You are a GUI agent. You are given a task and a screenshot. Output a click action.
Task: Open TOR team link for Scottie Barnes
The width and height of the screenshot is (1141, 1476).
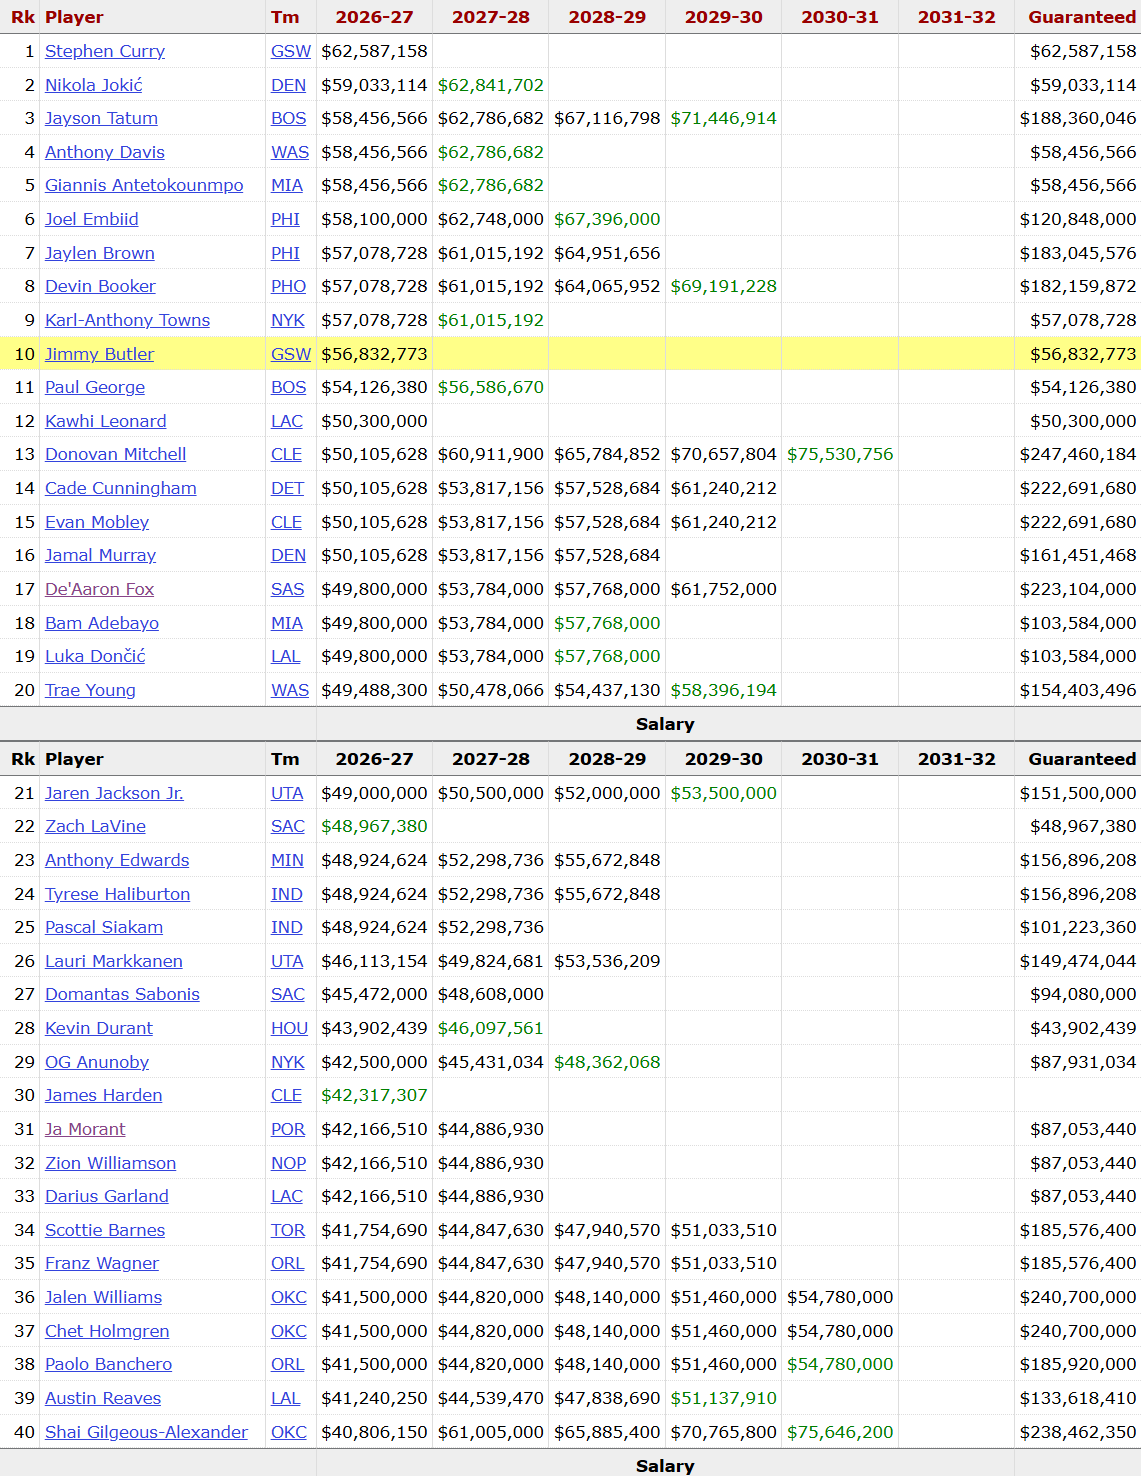pyautogui.click(x=288, y=1230)
